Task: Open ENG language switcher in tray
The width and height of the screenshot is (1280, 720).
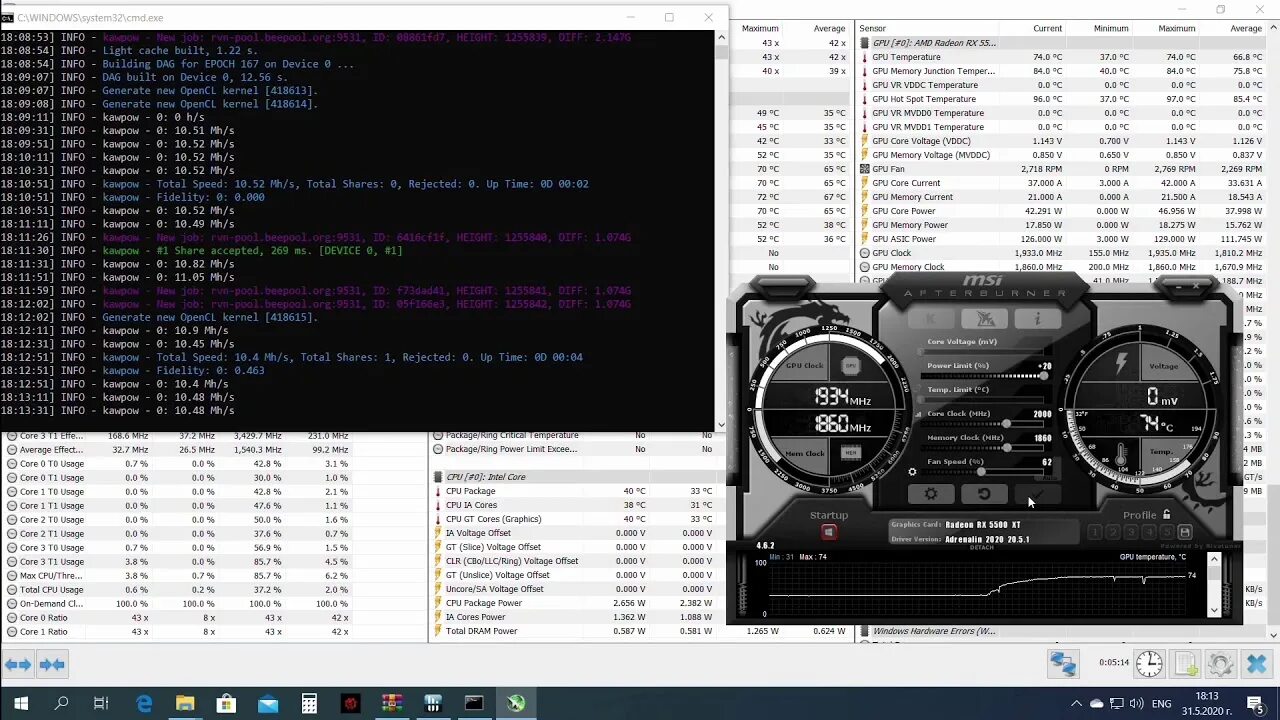Action: click(x=1161, y=704)
